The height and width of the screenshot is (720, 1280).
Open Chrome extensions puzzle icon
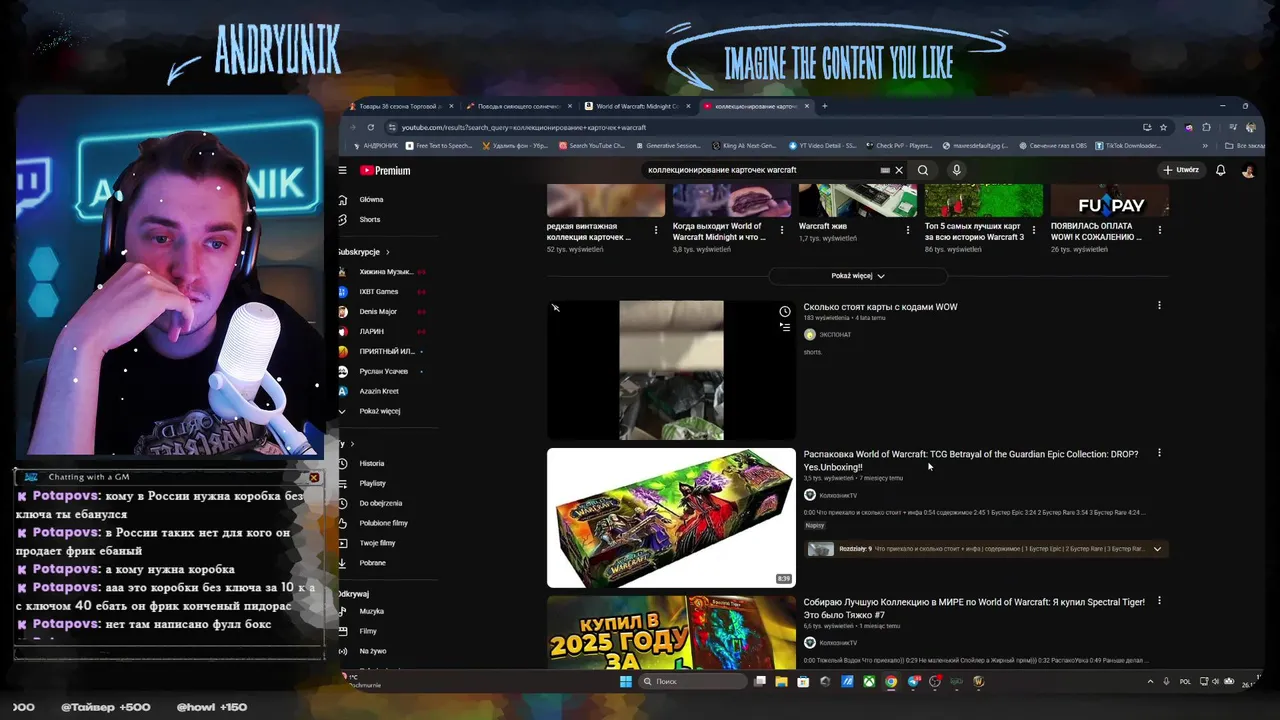point(1206,127)
